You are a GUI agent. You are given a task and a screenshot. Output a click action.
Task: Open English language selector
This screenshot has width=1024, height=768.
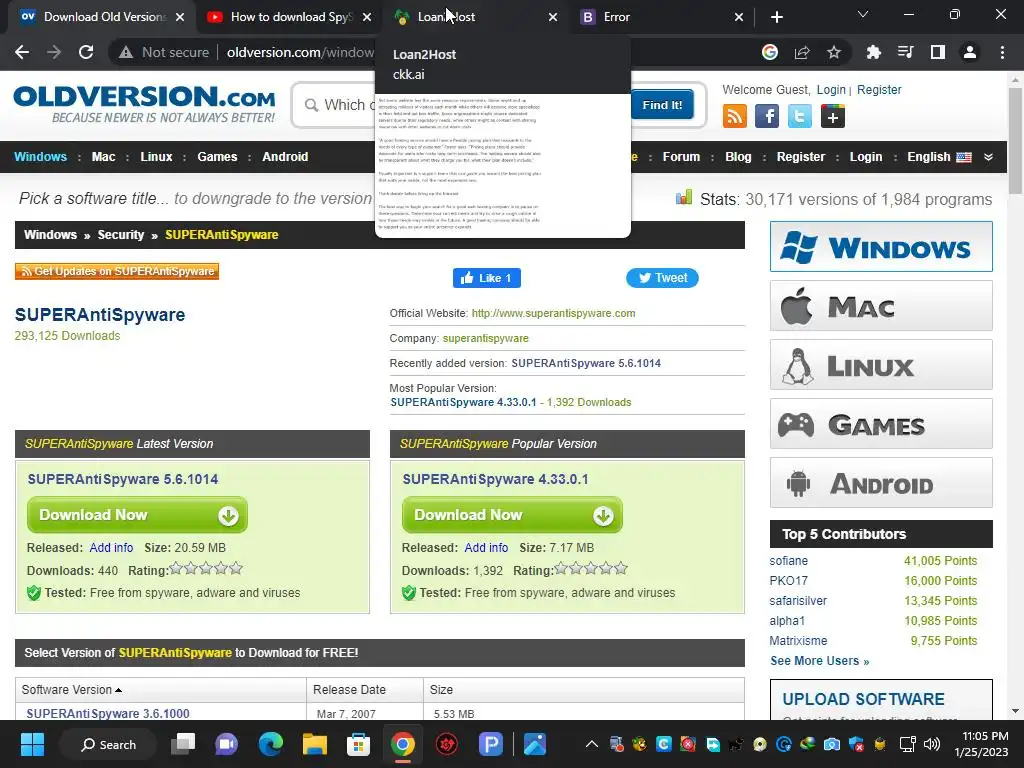tap(938, 157)
